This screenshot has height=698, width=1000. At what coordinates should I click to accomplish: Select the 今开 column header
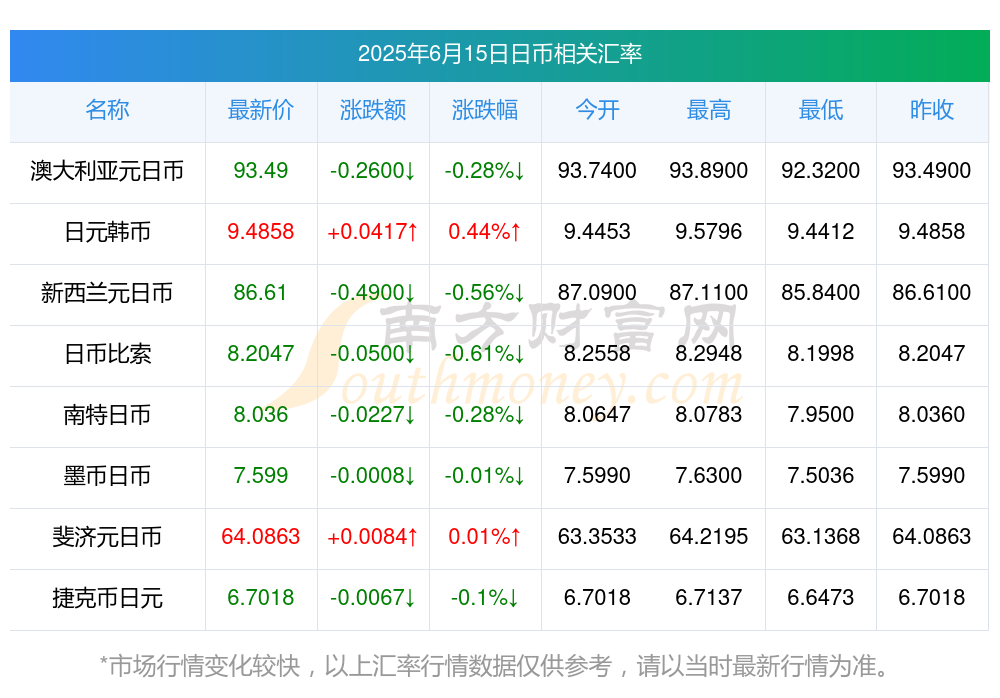[597, 110]
